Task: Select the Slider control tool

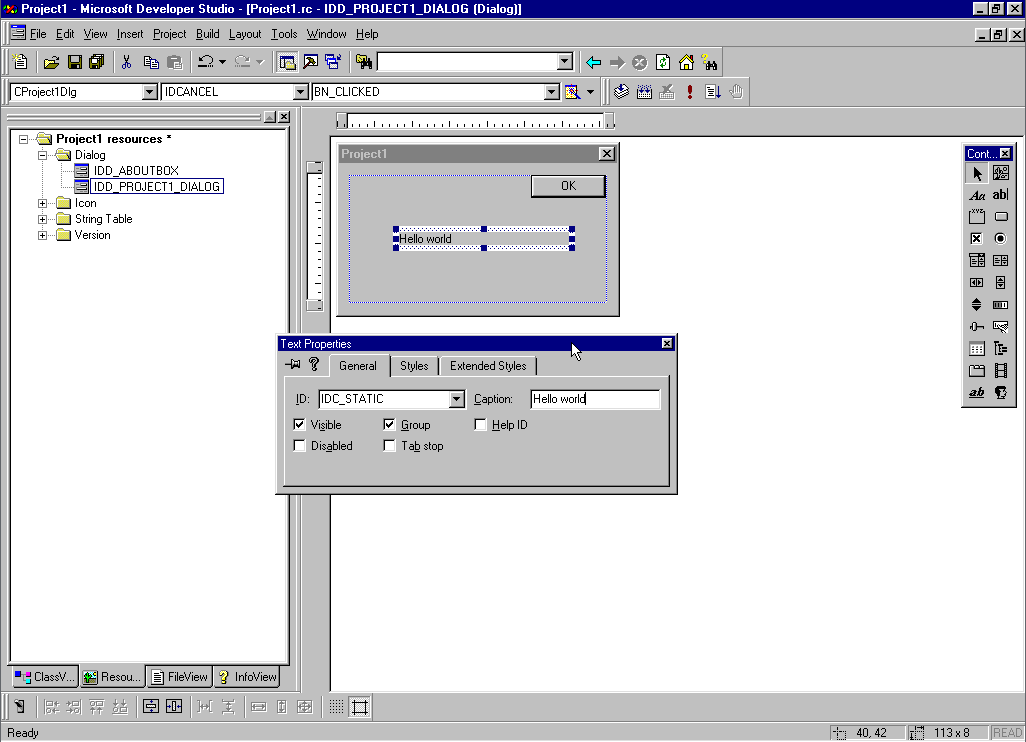Action: click(x=976, y=327)
